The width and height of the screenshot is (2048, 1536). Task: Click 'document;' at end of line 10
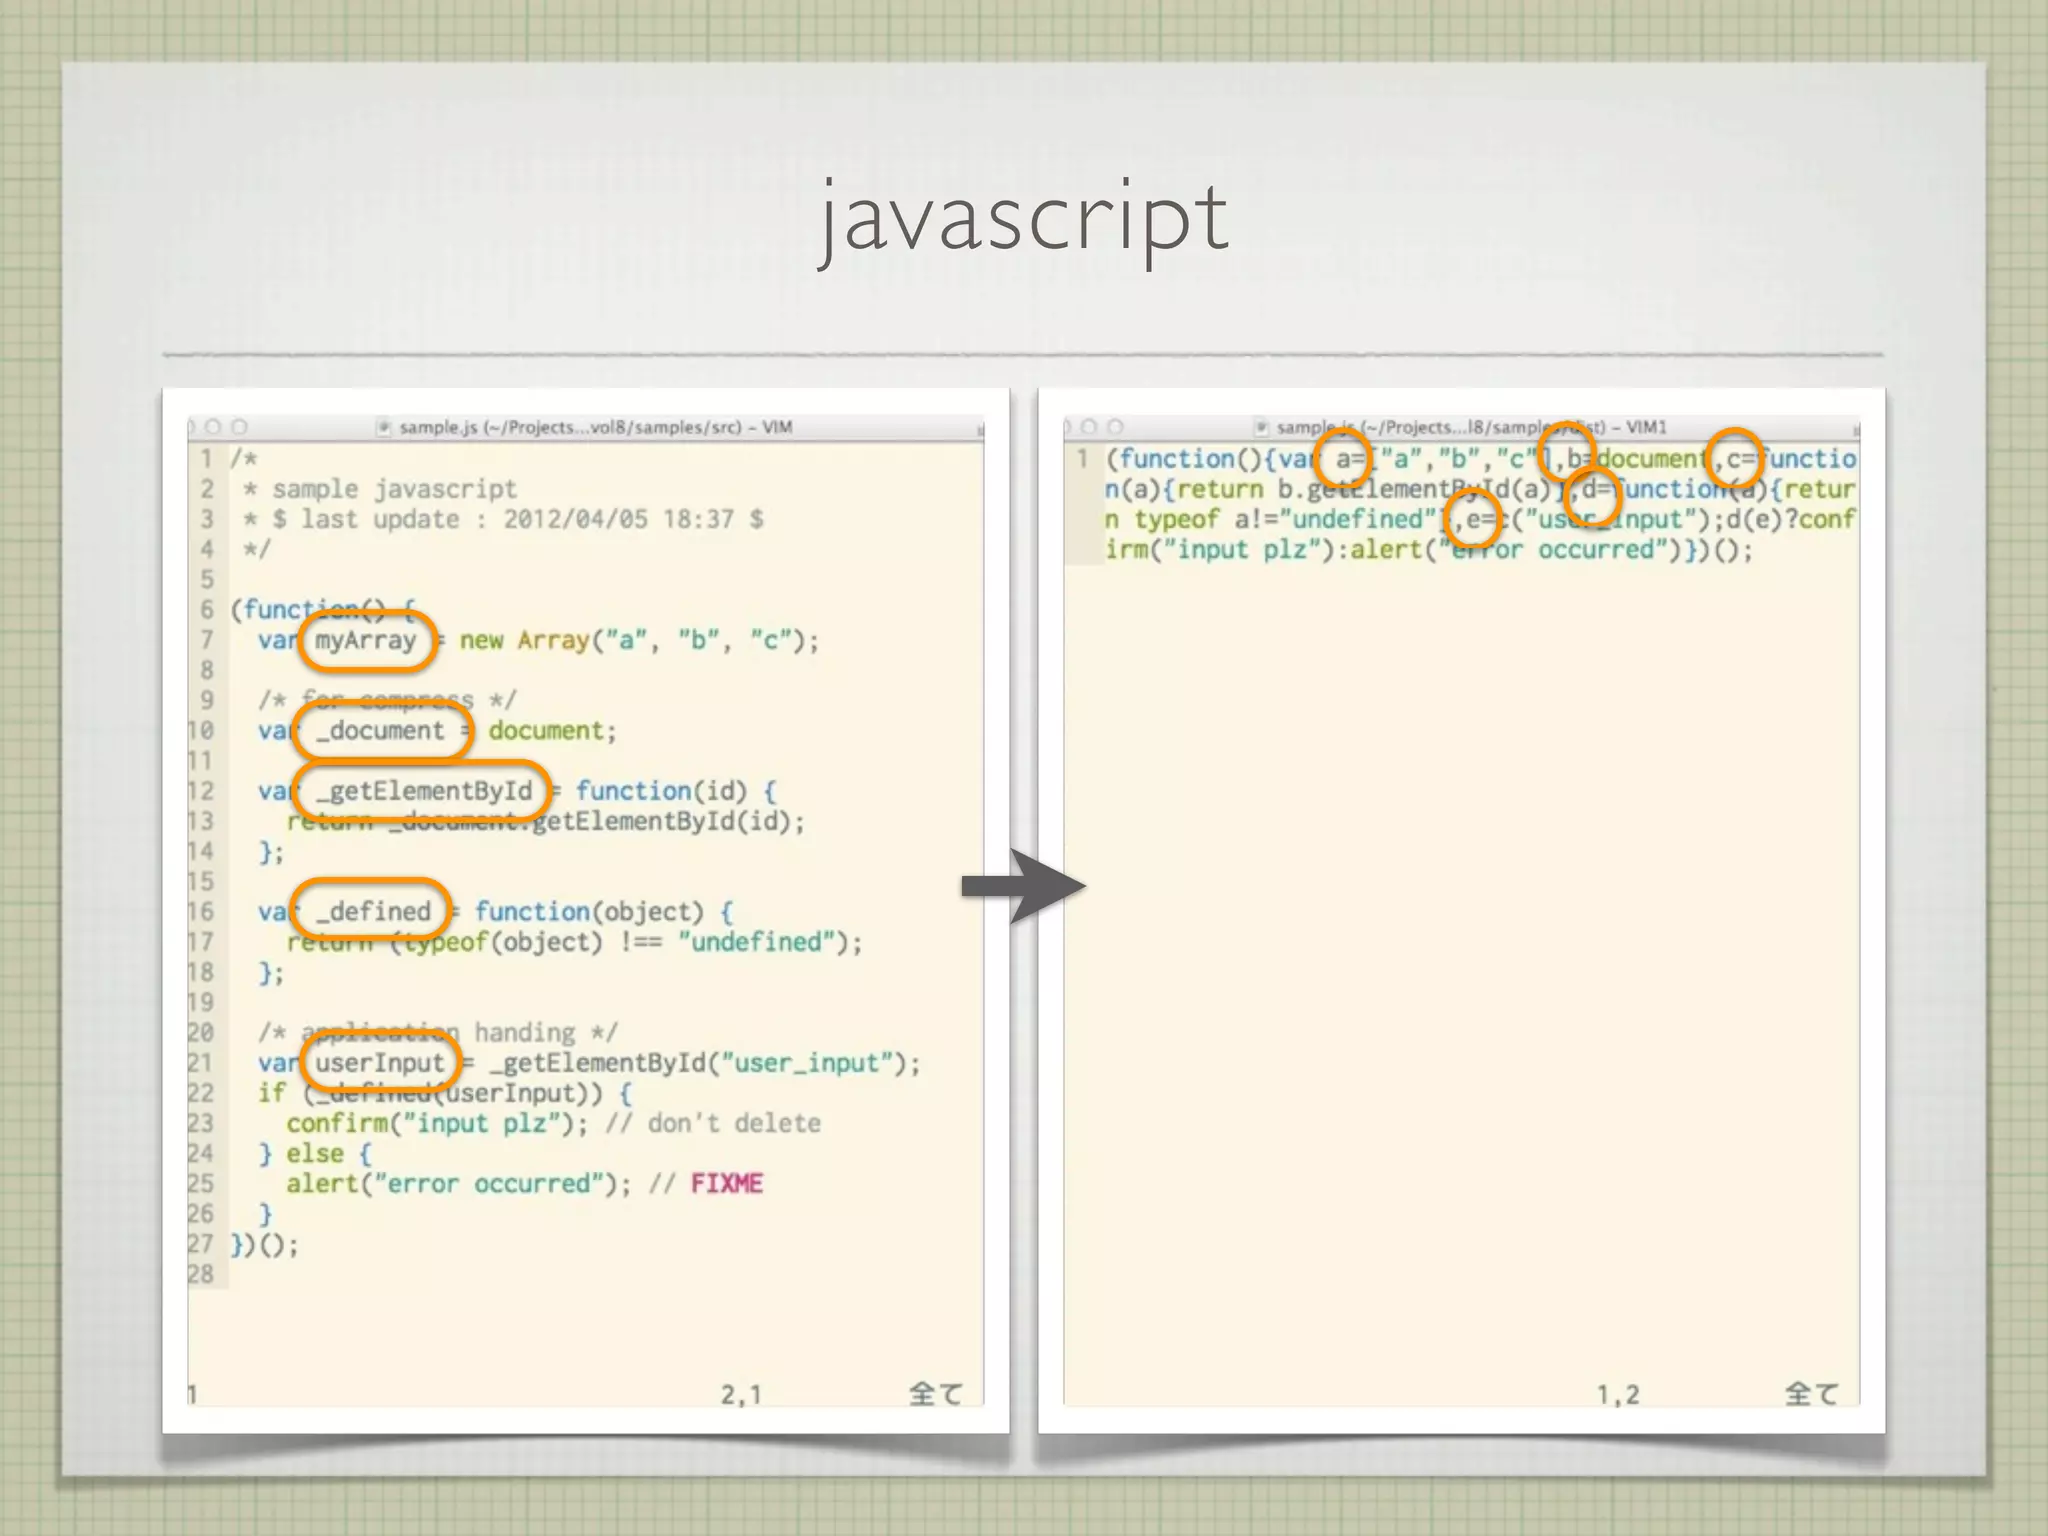(x=552, y=731)
